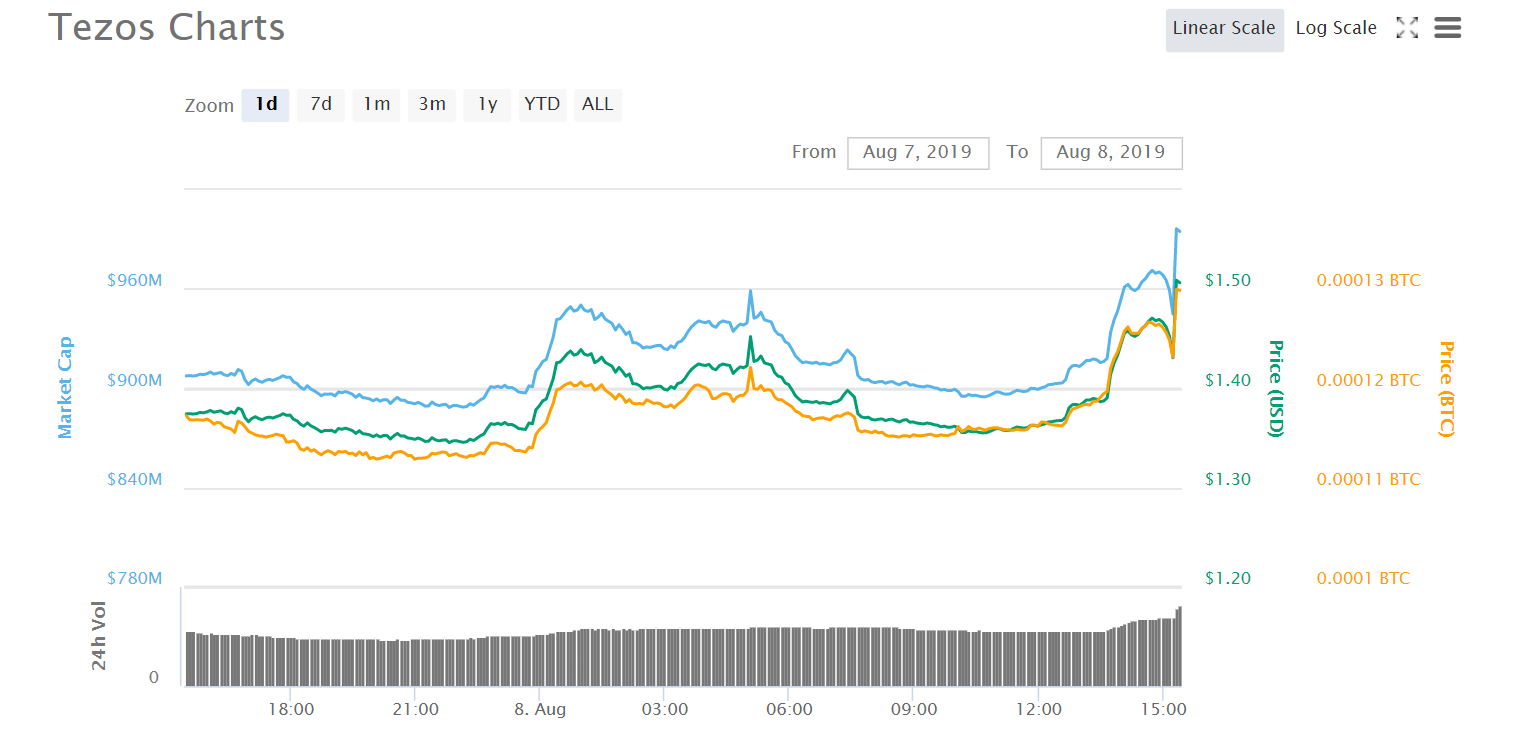Click the To label beside date field

pos(1017,152)
